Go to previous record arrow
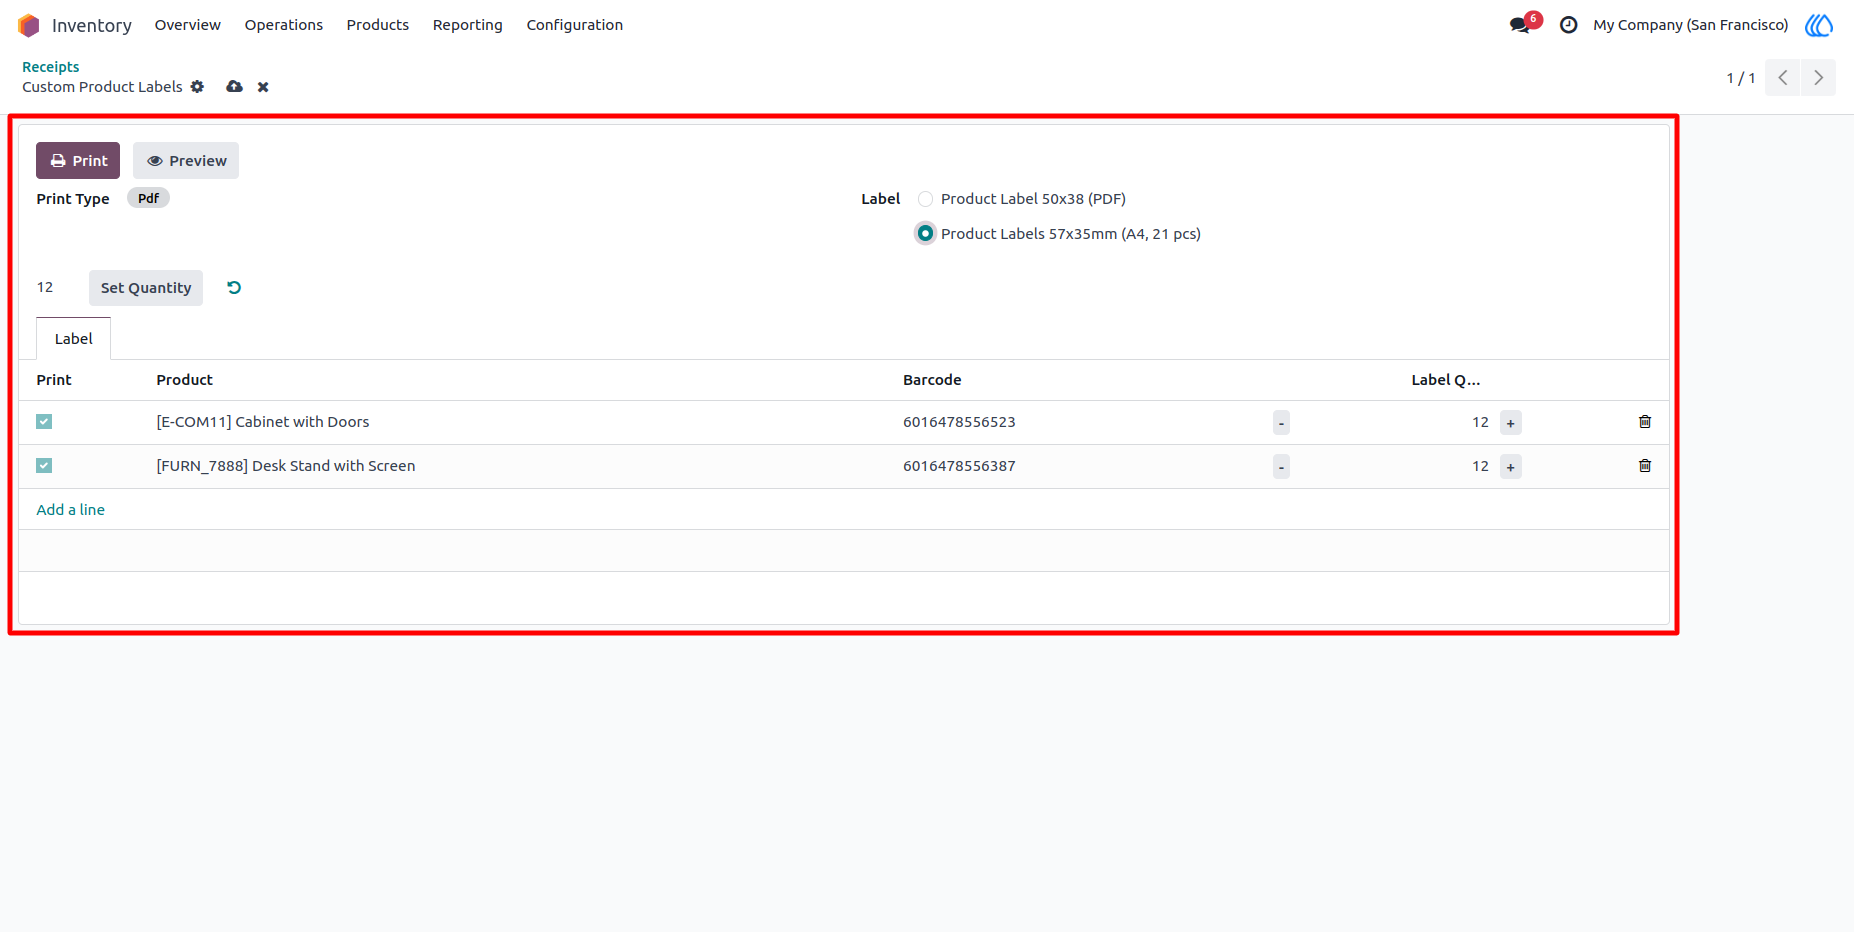 pos(1783,78)
